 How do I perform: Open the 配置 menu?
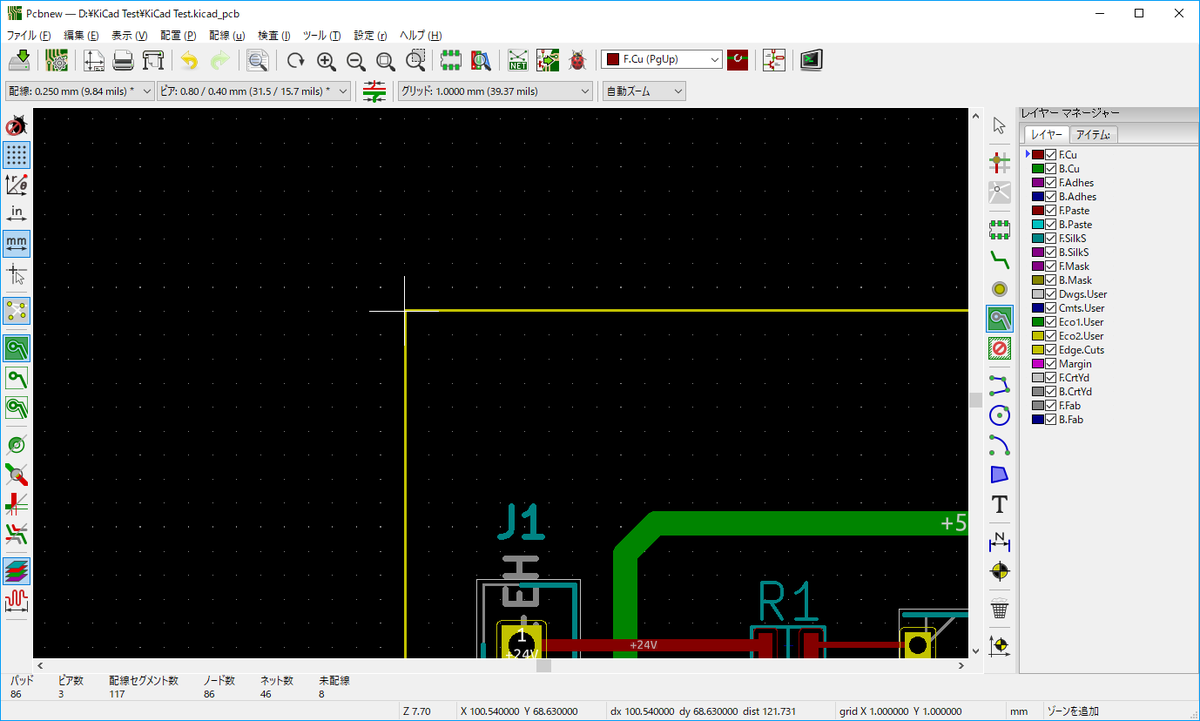pyautogui.click(x=177, y=35)
